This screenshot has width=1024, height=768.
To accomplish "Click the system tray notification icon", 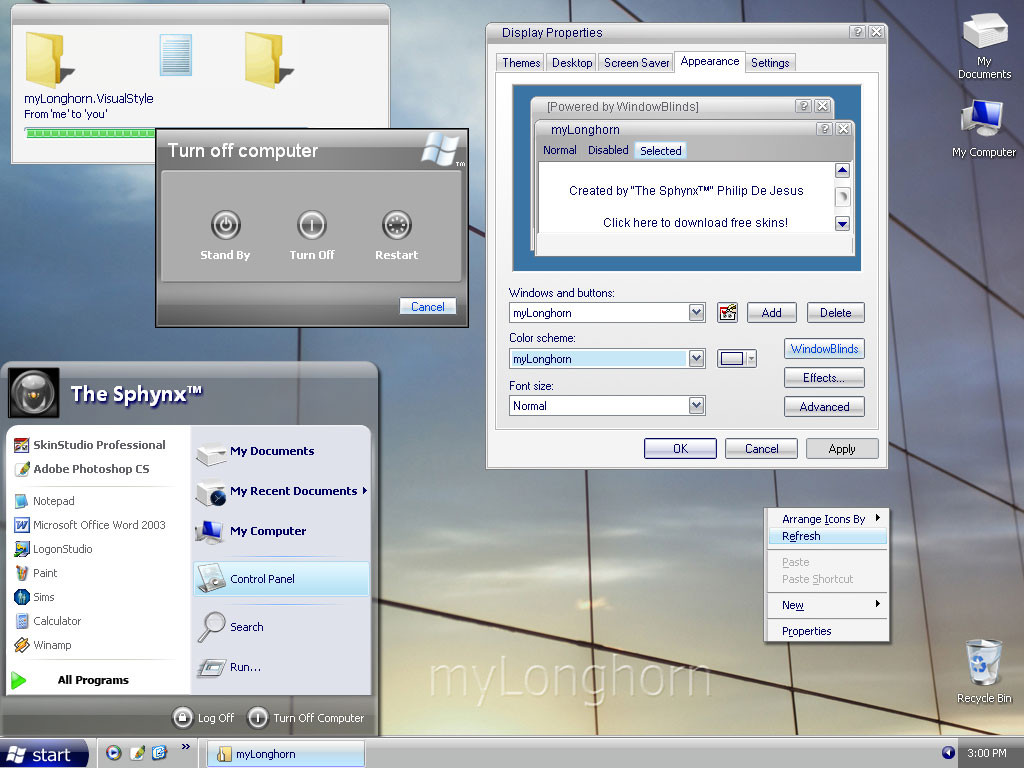I will [948, 753].
